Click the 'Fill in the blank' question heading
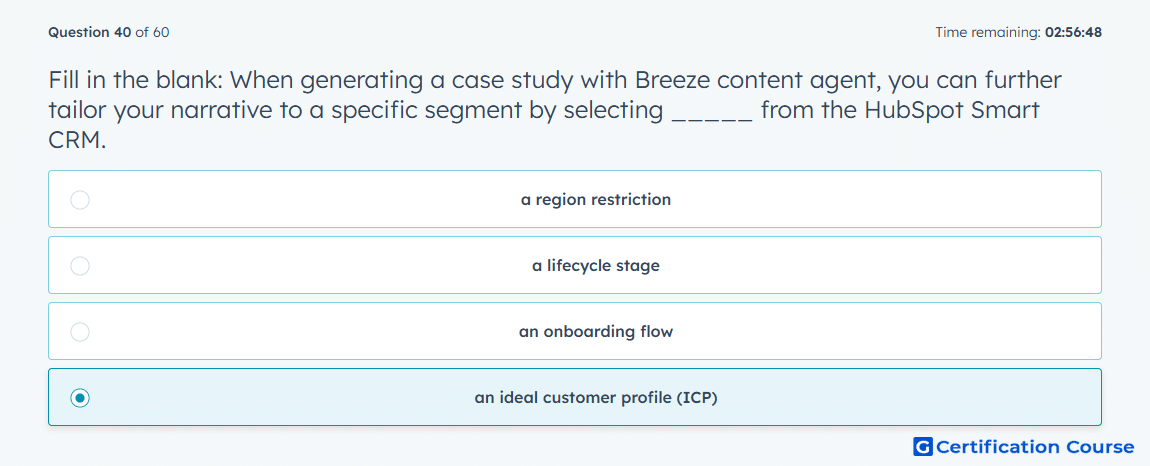Image resolution: width=1150 pixels, height=466 pixels. tap(136, 80)
